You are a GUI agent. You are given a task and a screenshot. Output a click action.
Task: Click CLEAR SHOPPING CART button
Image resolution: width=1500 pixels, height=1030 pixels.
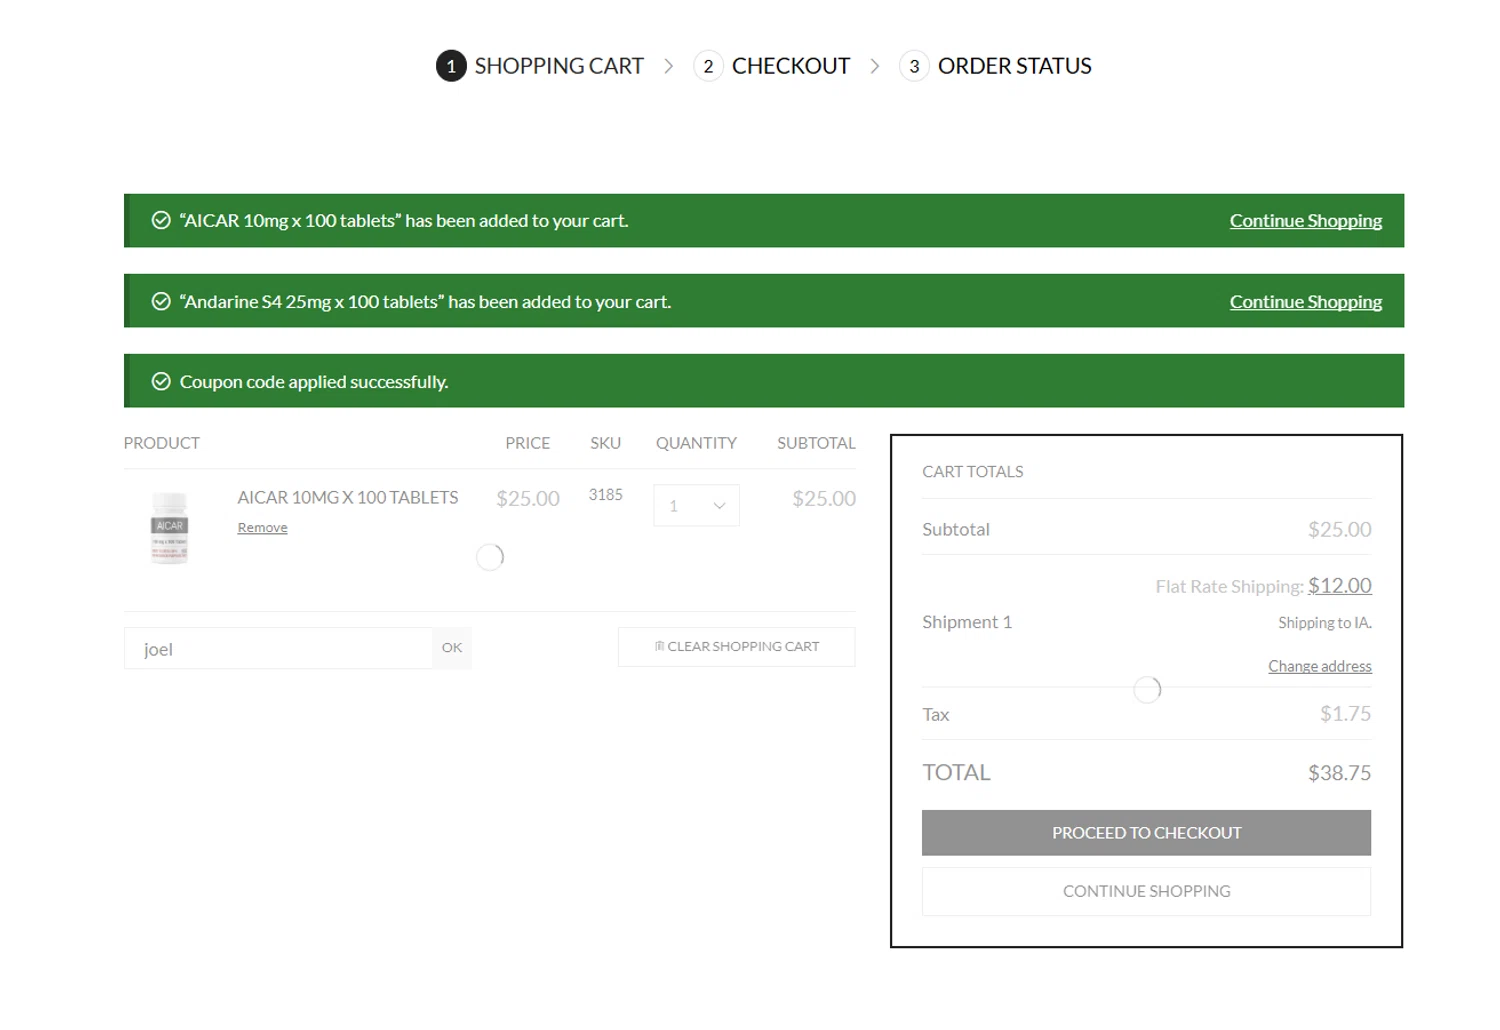coord(737,646)
